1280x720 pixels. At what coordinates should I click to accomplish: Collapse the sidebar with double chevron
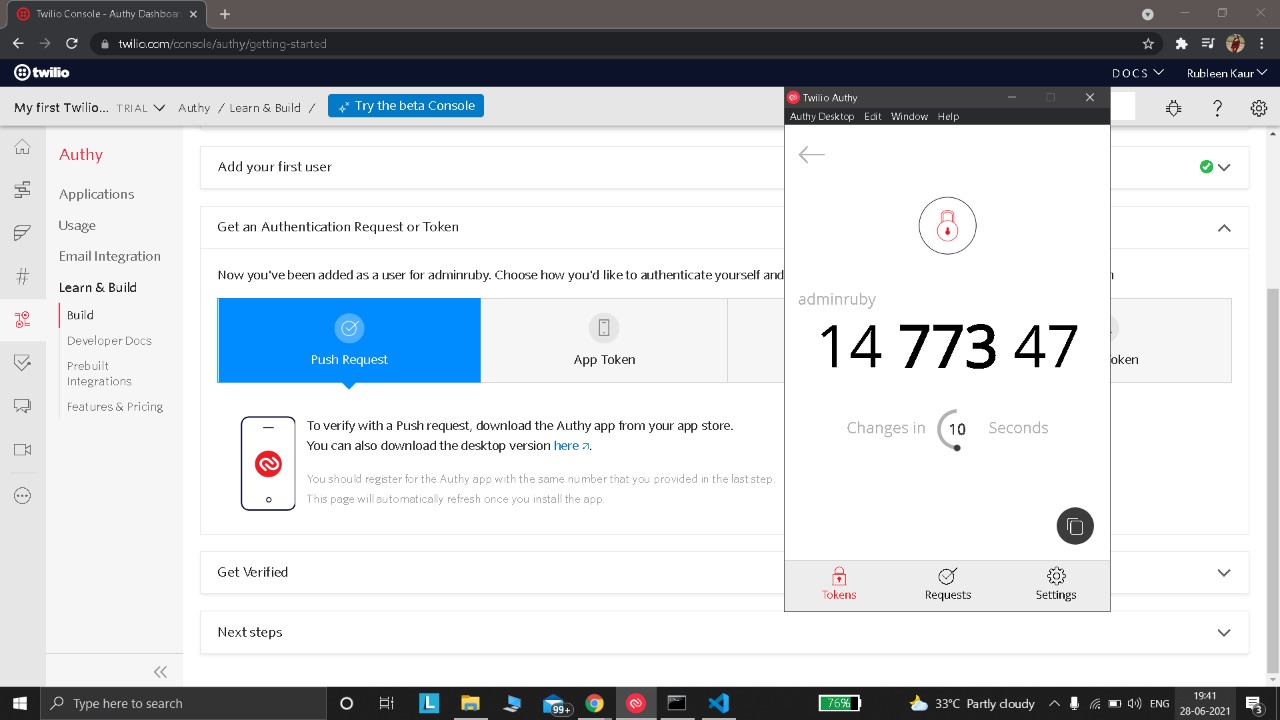pyautogui.click(x=160, y=672)
